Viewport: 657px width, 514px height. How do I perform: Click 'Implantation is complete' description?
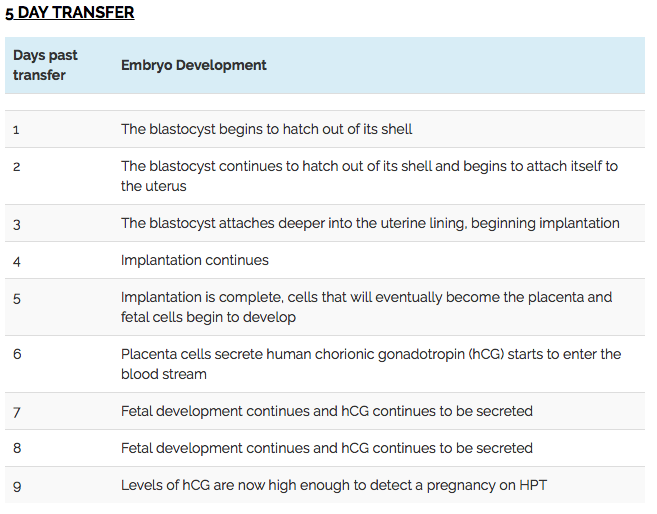coord(367,307)
